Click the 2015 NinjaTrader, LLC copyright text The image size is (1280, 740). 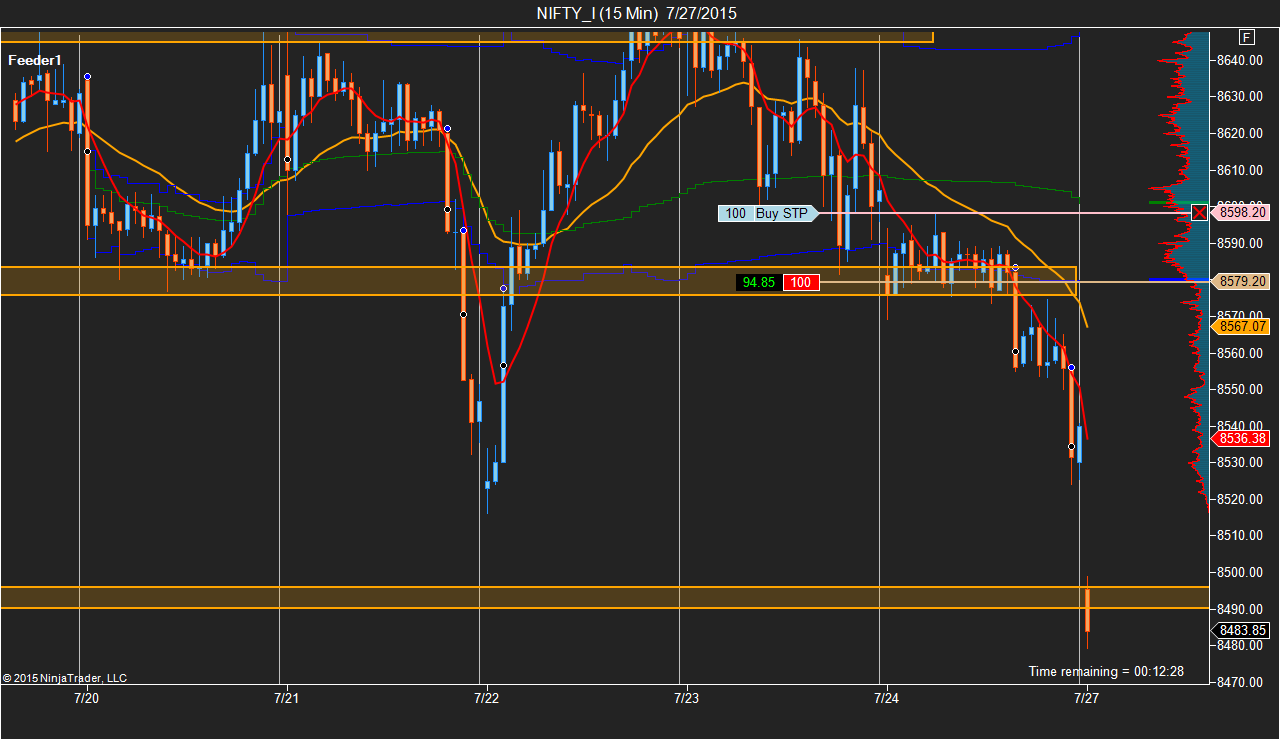point(64,678)
